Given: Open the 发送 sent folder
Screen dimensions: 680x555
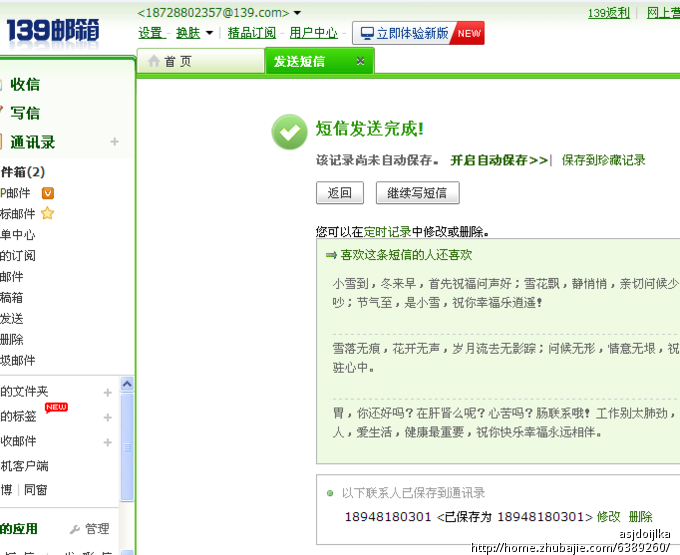Looking at the screenshot, I should (12, 319).
